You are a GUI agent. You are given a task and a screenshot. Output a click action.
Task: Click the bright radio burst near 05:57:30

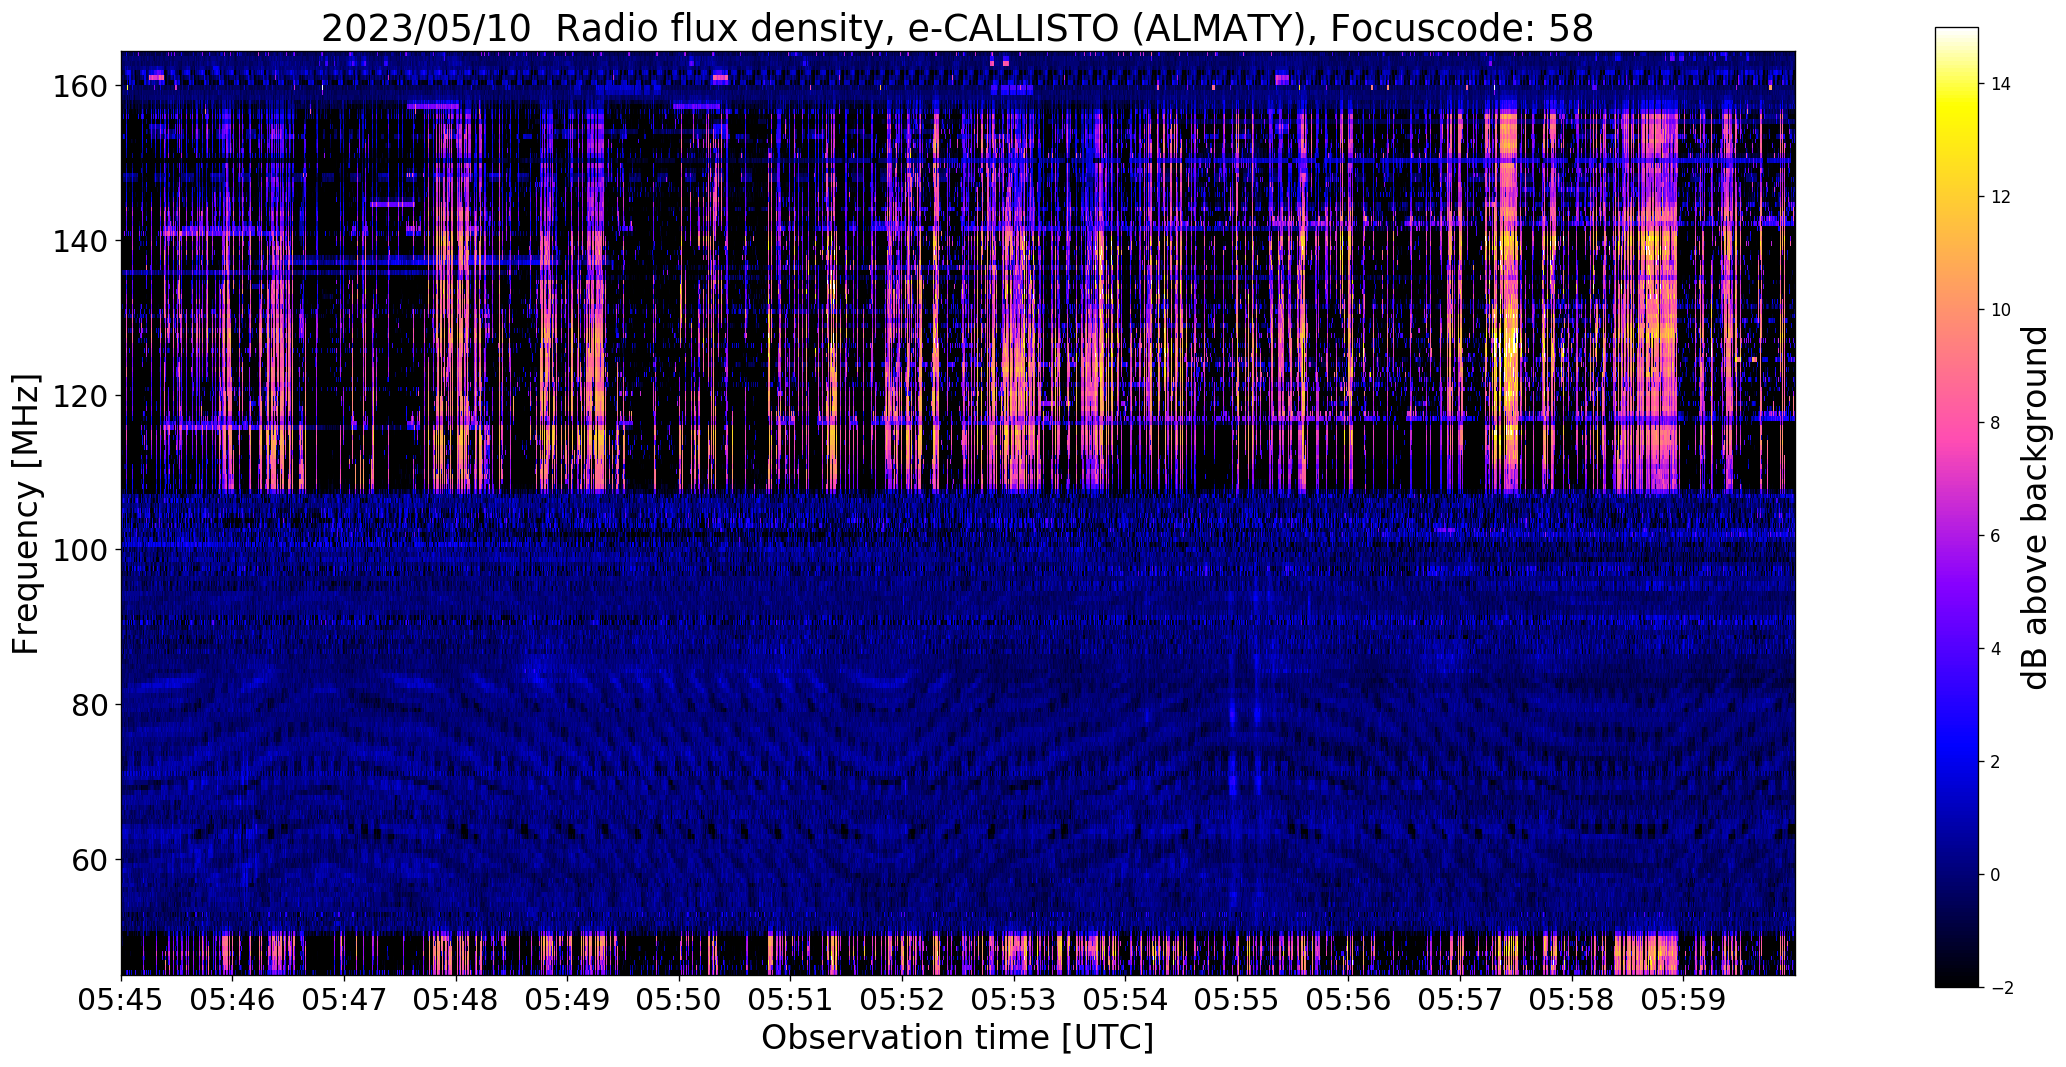[x=1503, y=300]
